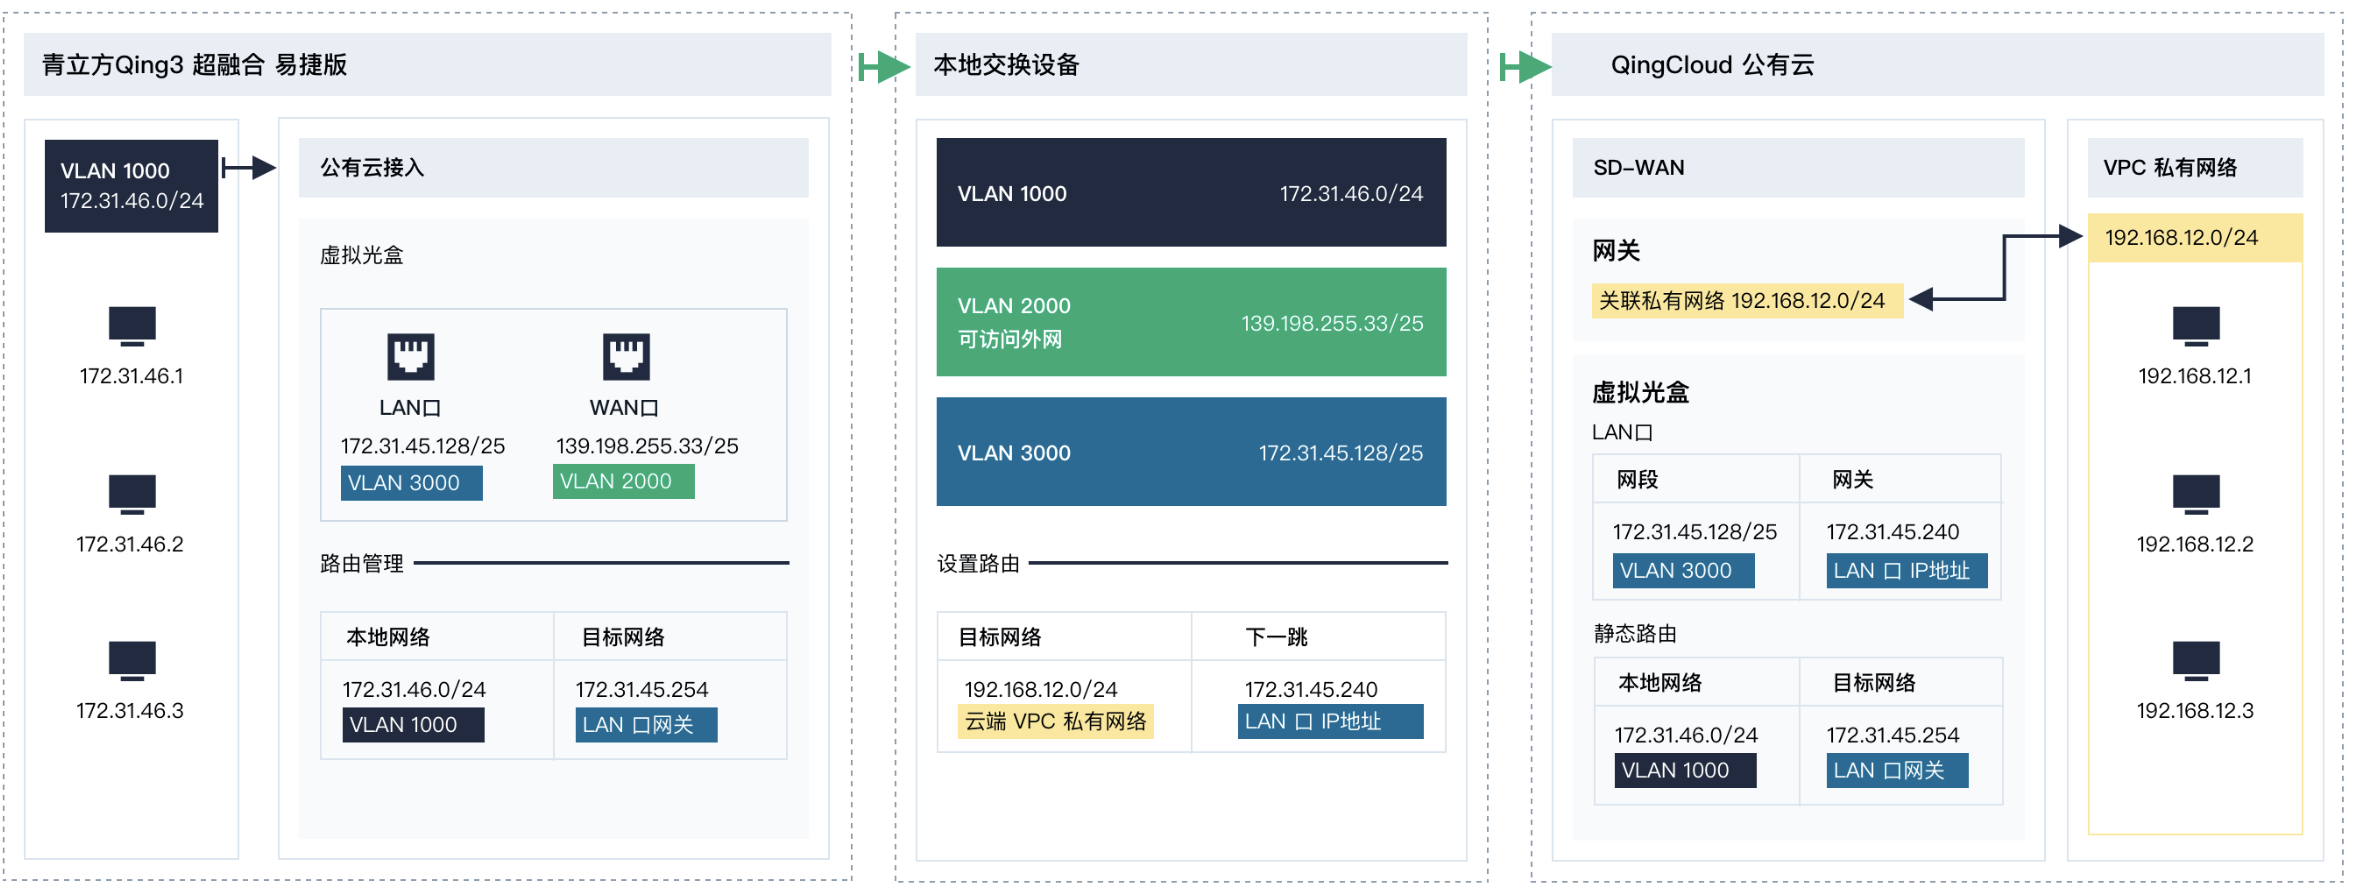Select LAN 口 IP地址 tag under 下一跳
The height and width of the screenshot is (890, 2354).
click(1330, 722)
